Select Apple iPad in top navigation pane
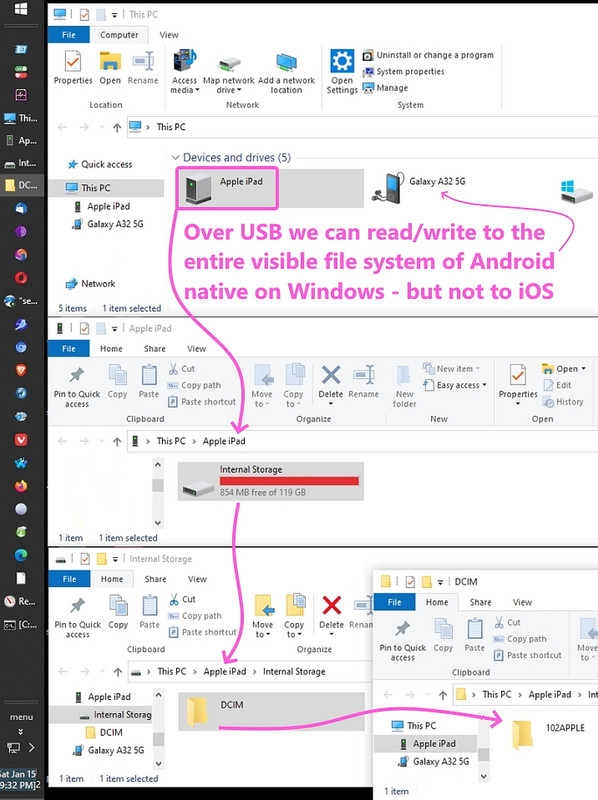Screen dimensions: 598x800 [x=102, y=206]
